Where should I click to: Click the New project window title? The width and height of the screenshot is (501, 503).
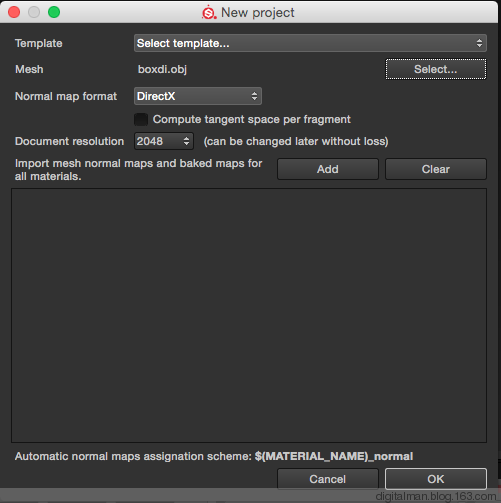[x=258, y=13]
